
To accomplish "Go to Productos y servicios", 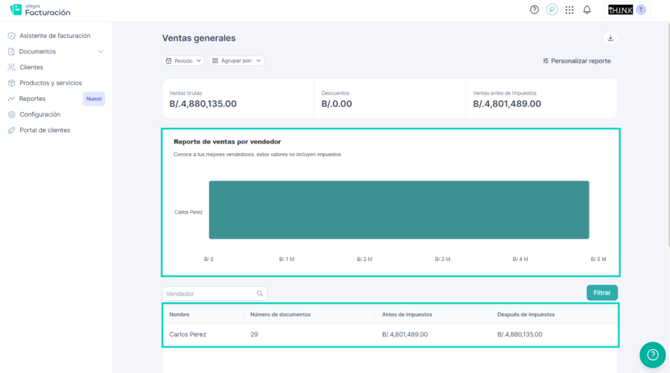I will (50, 83).
